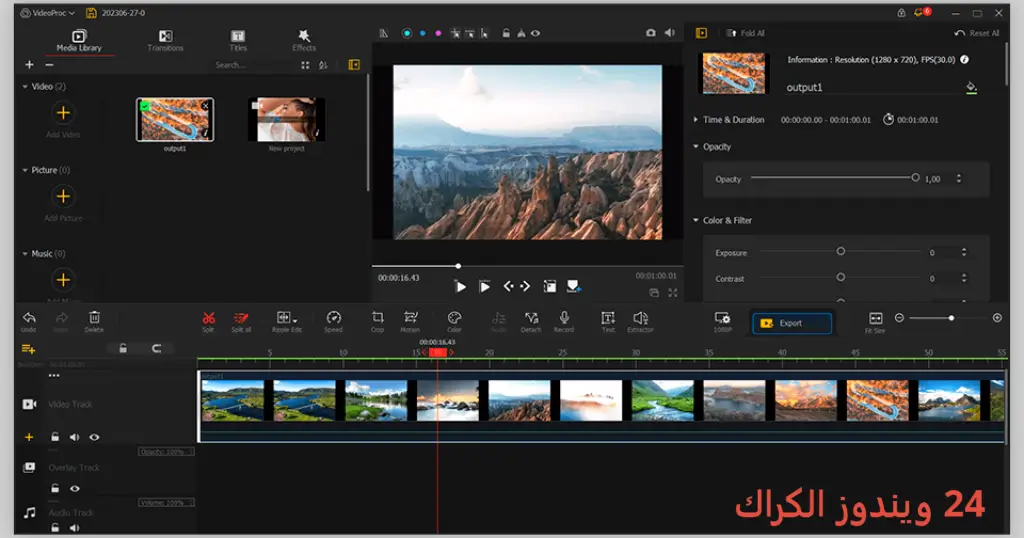
Task: Click the media library Search field
Action: [251, 65]
